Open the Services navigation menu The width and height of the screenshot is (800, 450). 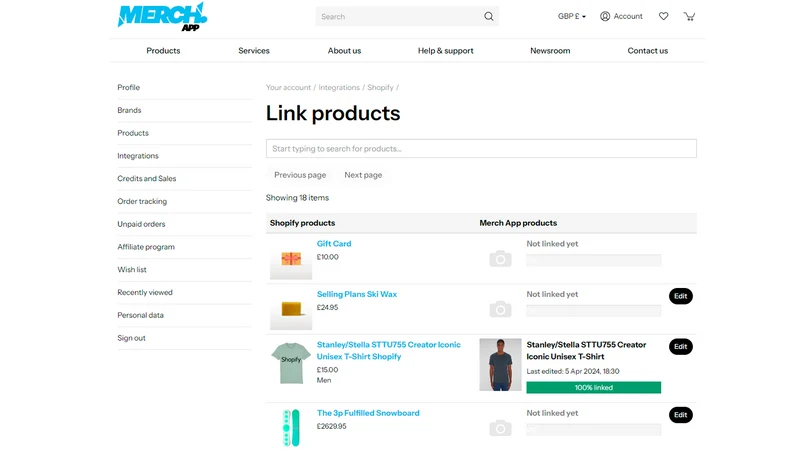[x=254, y=51]
